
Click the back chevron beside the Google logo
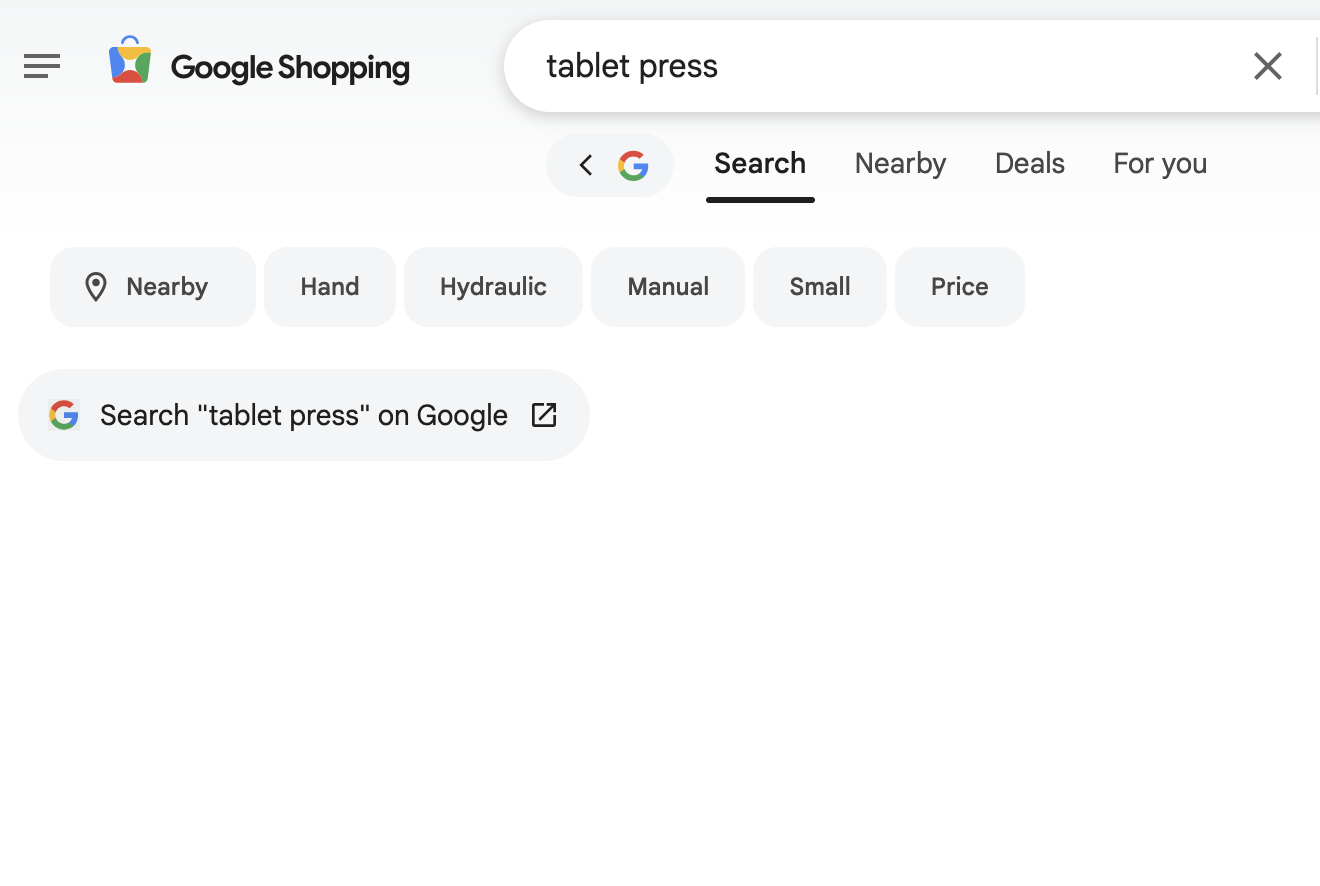coord(586,165)
